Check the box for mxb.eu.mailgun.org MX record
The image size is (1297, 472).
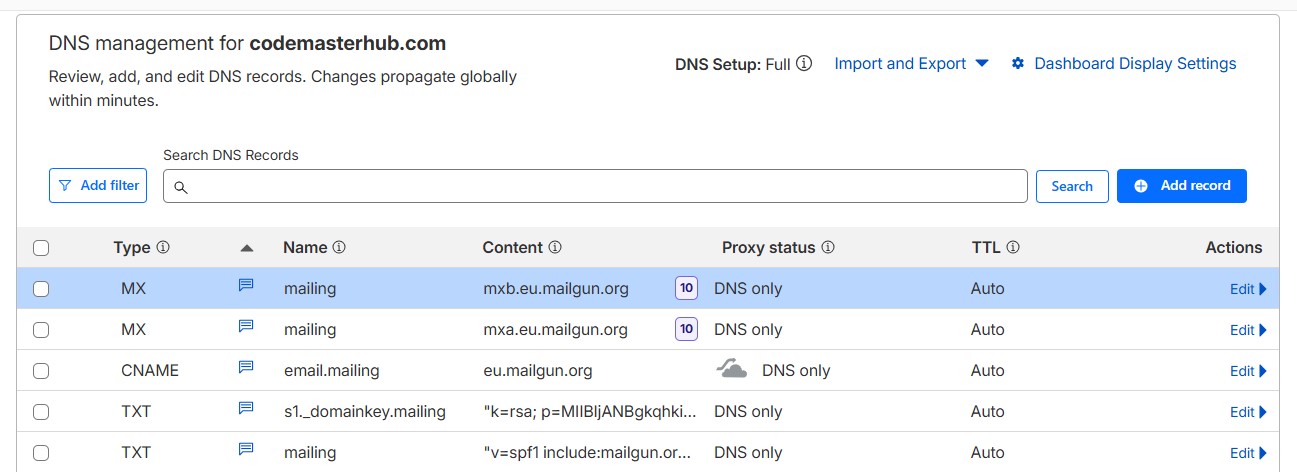pyautogui.click(x=41, y=289)
